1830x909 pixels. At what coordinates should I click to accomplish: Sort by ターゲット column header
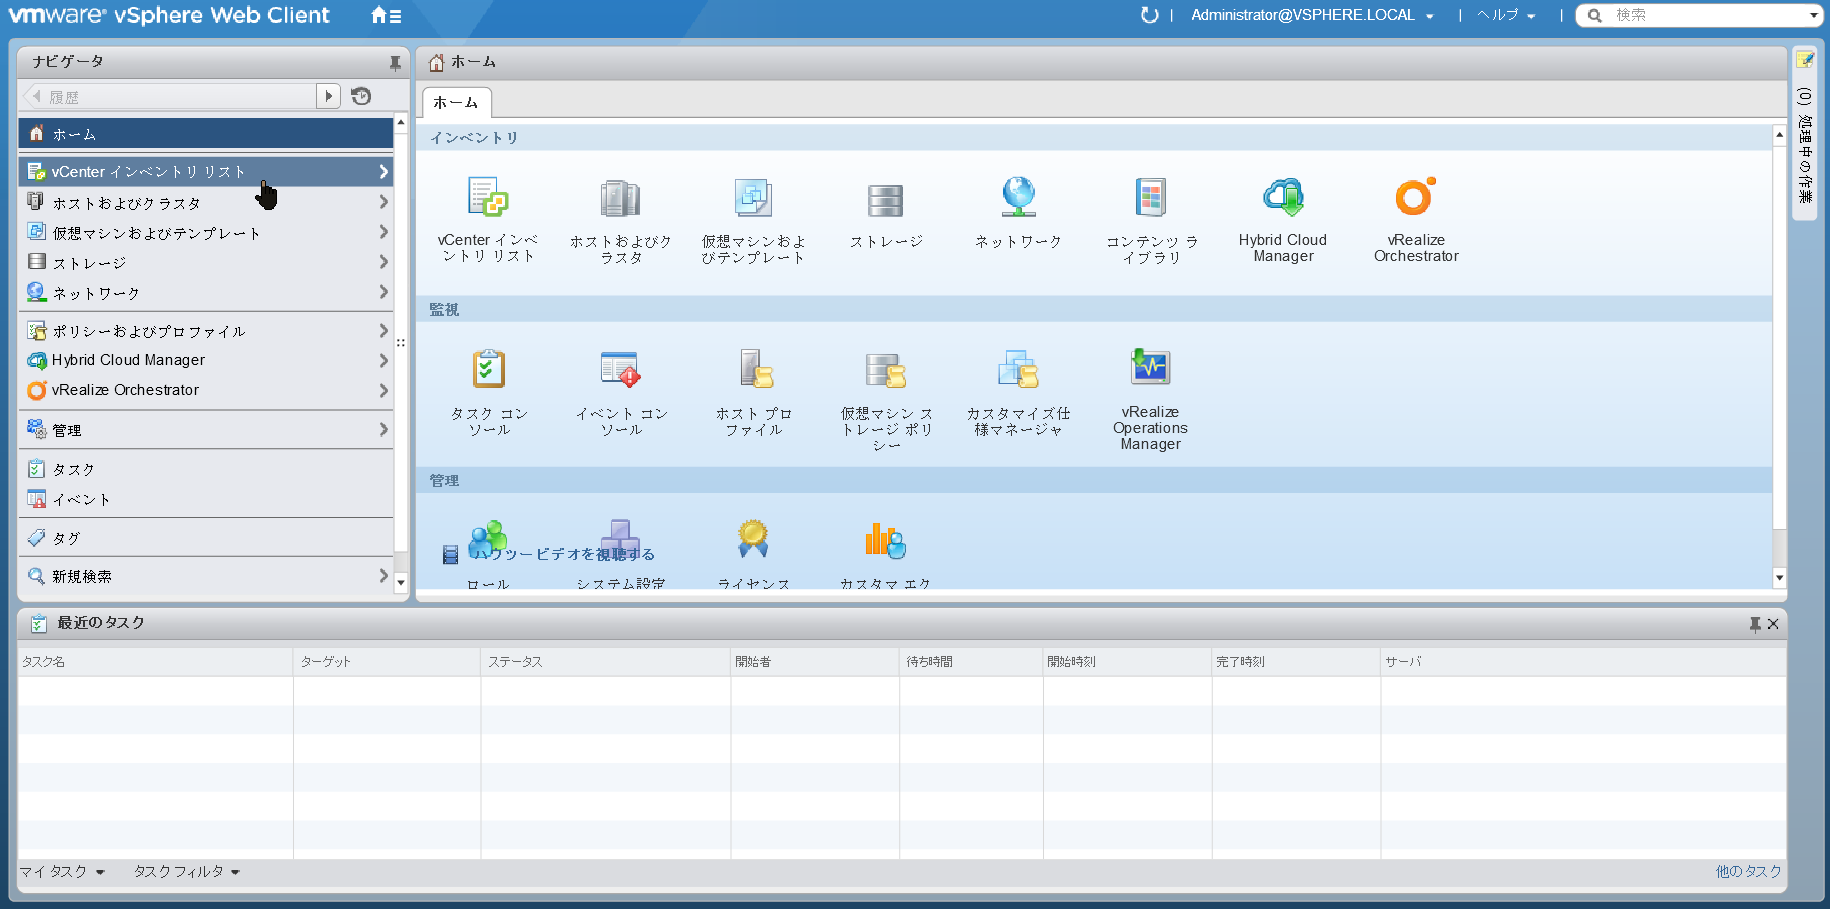(x=387, y=661)
